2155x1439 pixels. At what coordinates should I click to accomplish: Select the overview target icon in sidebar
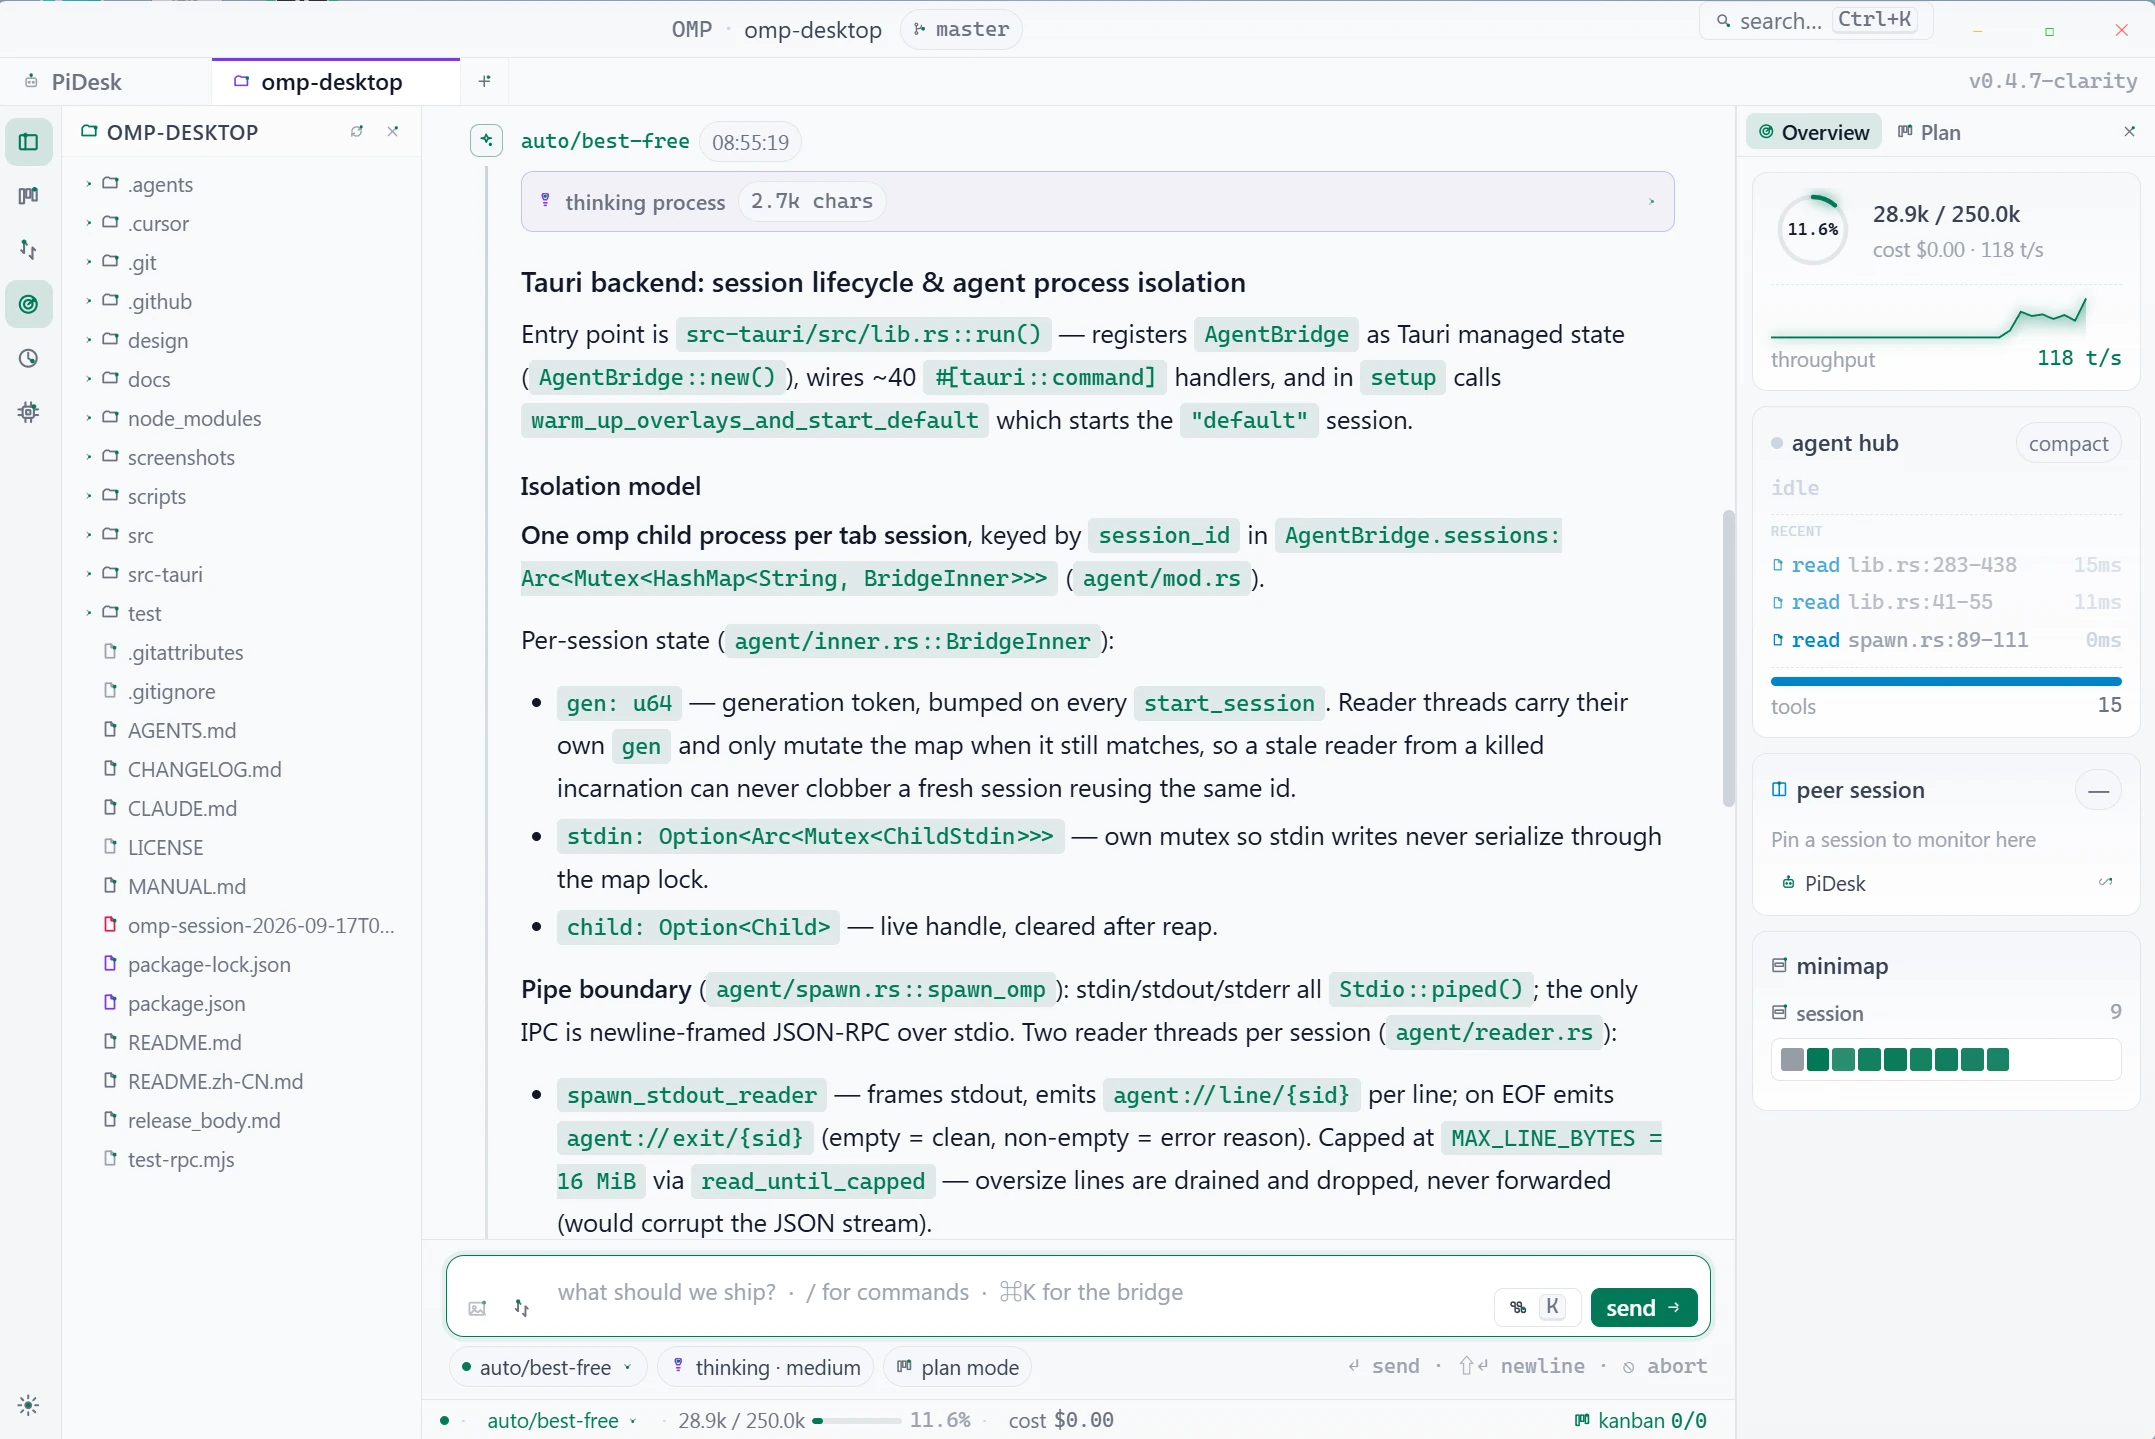click(29, 304)
